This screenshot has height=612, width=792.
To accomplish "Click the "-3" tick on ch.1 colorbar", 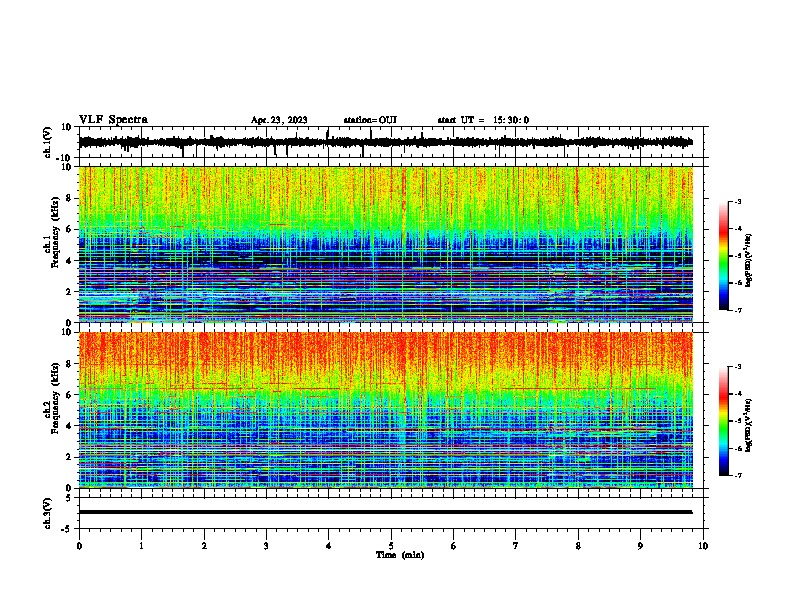I will pyautogui.click(x=737, y=202).
